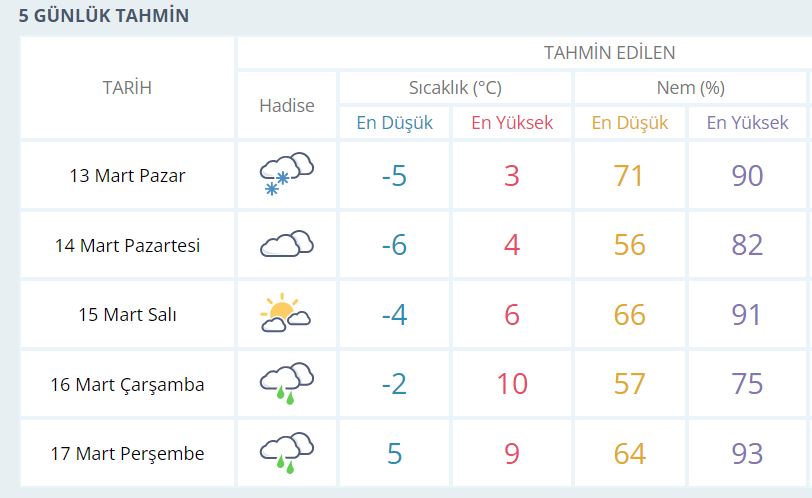Viewport: 812px width, 498px height.
Task: Select the 17 Mart Perşembe date cell
Action: (x=127, y=453)
